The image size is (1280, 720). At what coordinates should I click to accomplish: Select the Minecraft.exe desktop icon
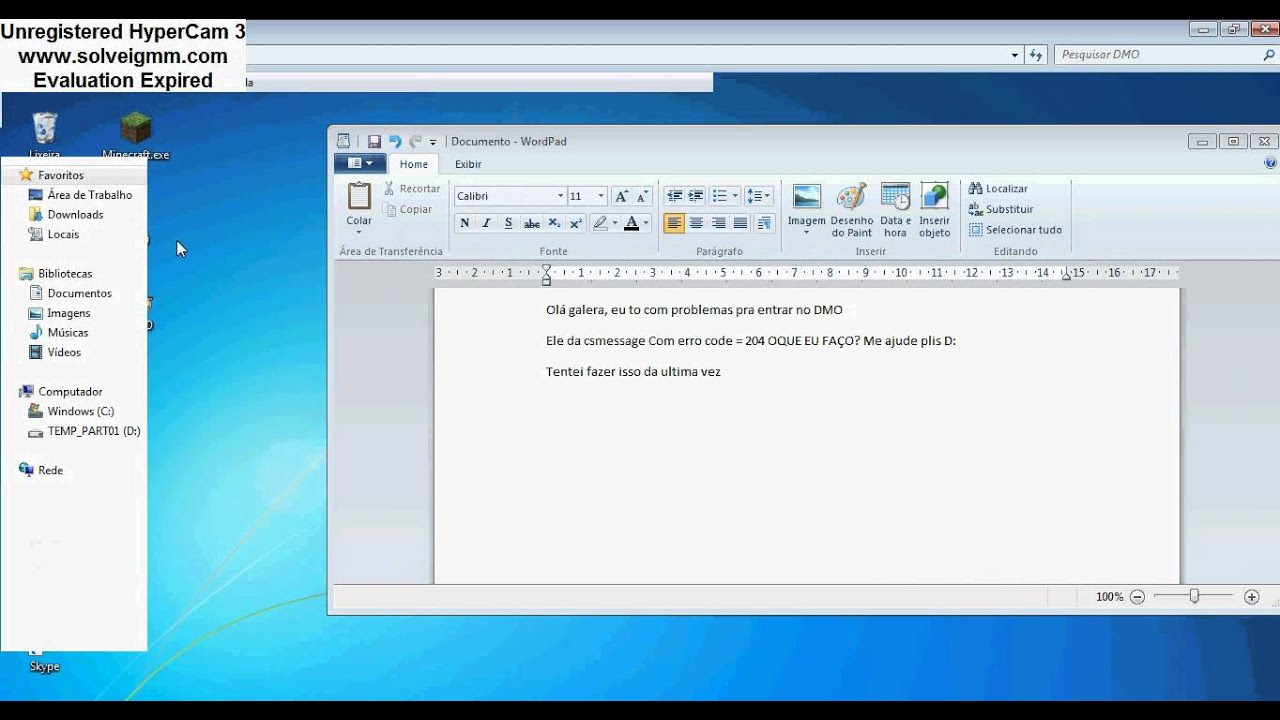pyautogui.click(x=136, y=135)
